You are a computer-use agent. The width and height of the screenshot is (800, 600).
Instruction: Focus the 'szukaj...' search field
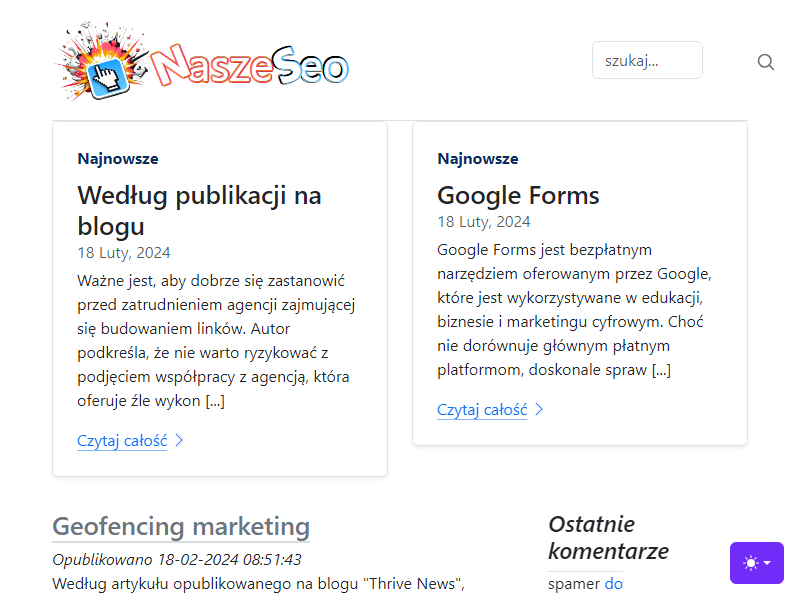click(647, 60)
